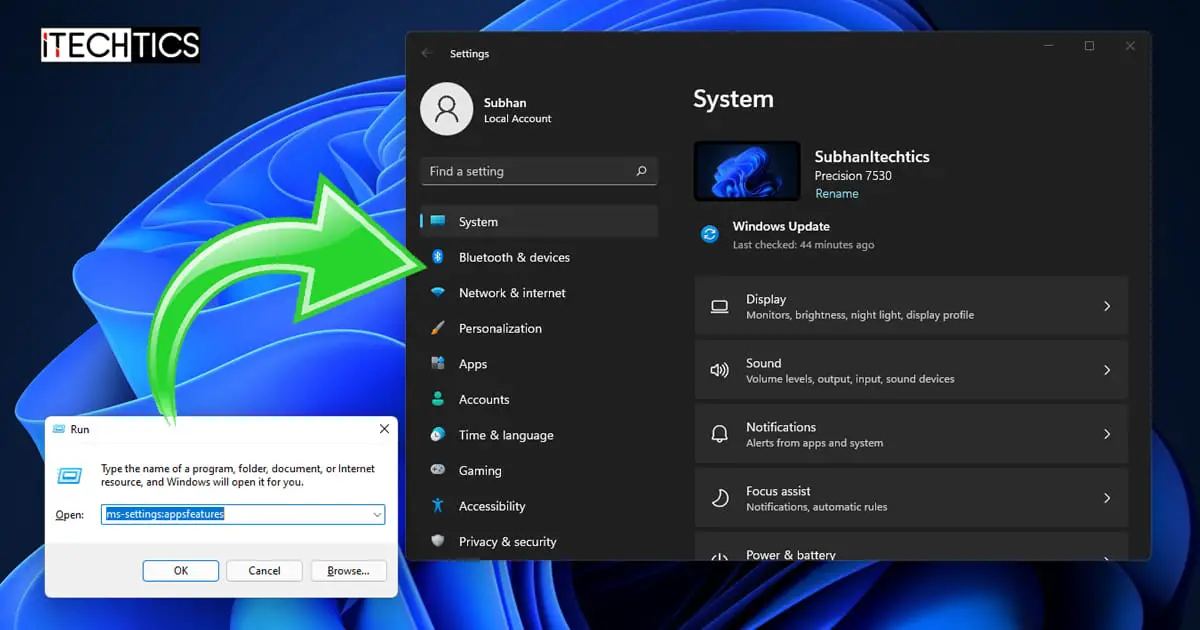Maximize the Settings window
The image size is (1200, 630).
click(x=1089, y=46)
